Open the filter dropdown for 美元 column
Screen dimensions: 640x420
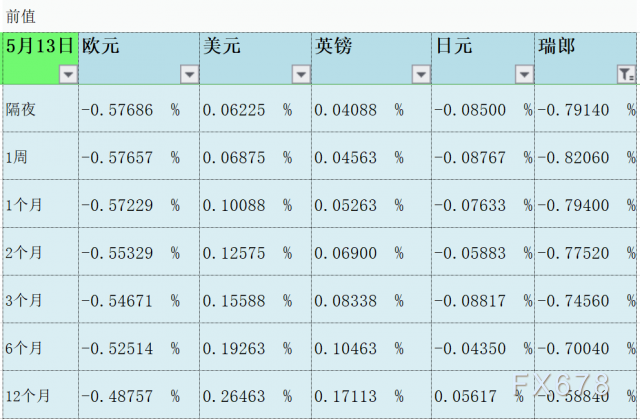pyautogui.click(x=301, y=75)
